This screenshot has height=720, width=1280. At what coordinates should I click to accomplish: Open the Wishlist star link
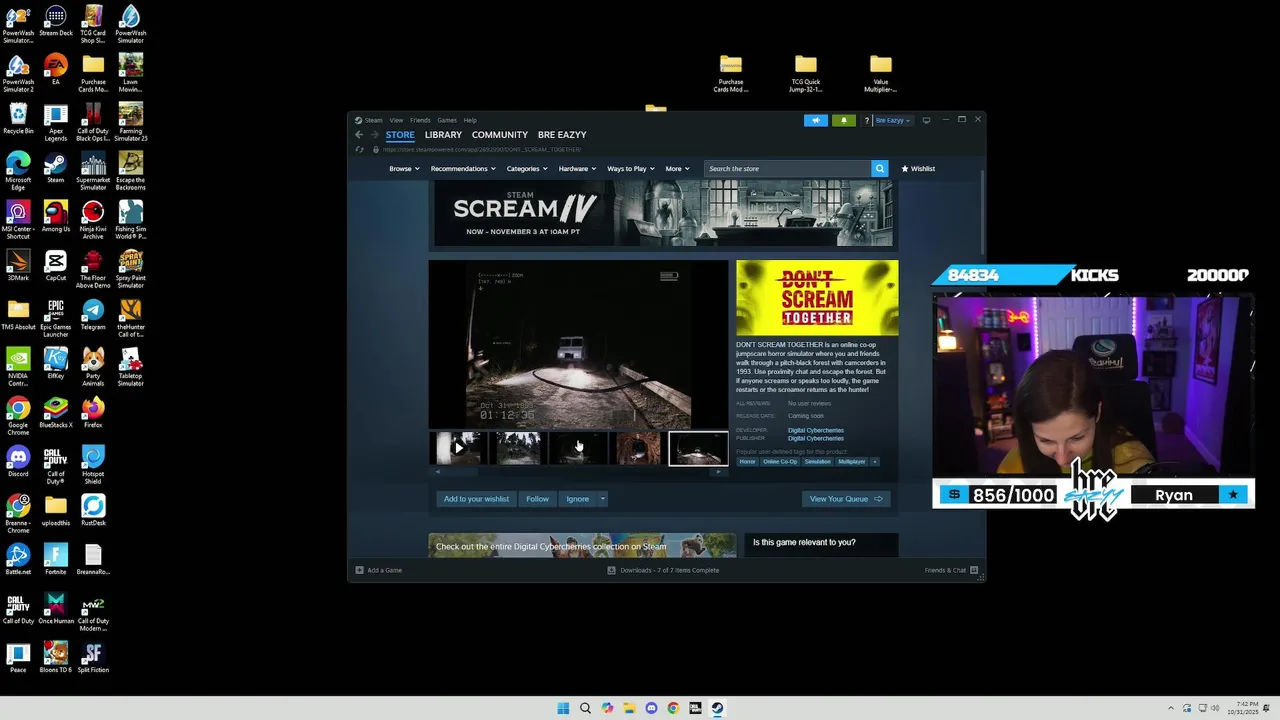point(918,169)
